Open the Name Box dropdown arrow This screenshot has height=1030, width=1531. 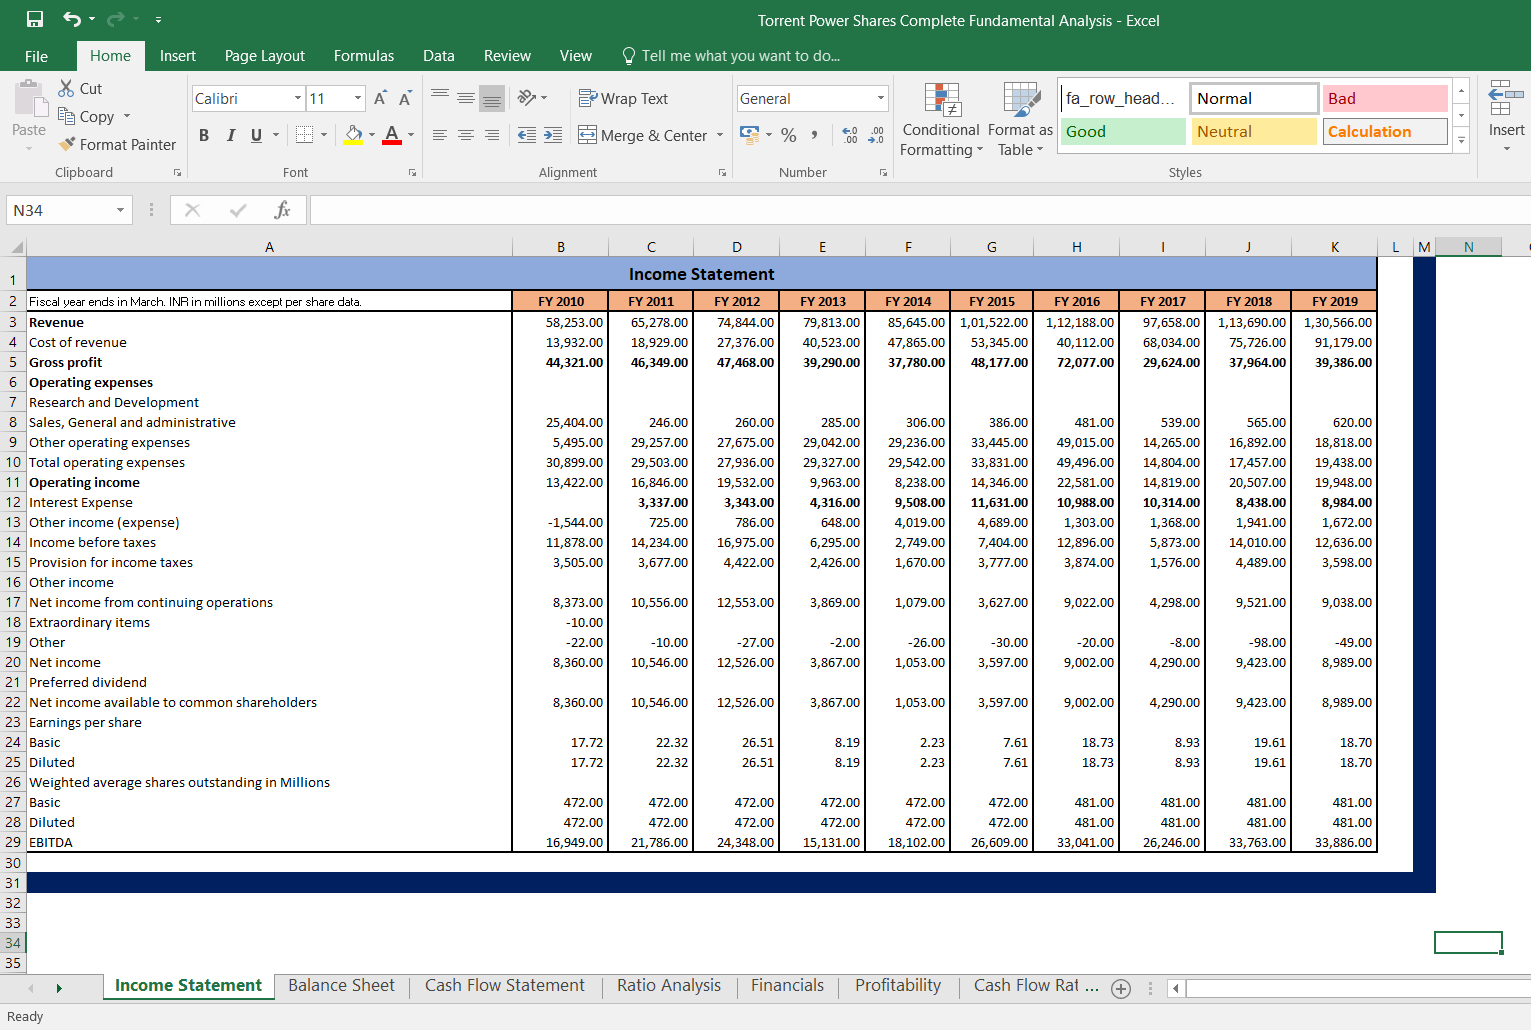point(120,210)
